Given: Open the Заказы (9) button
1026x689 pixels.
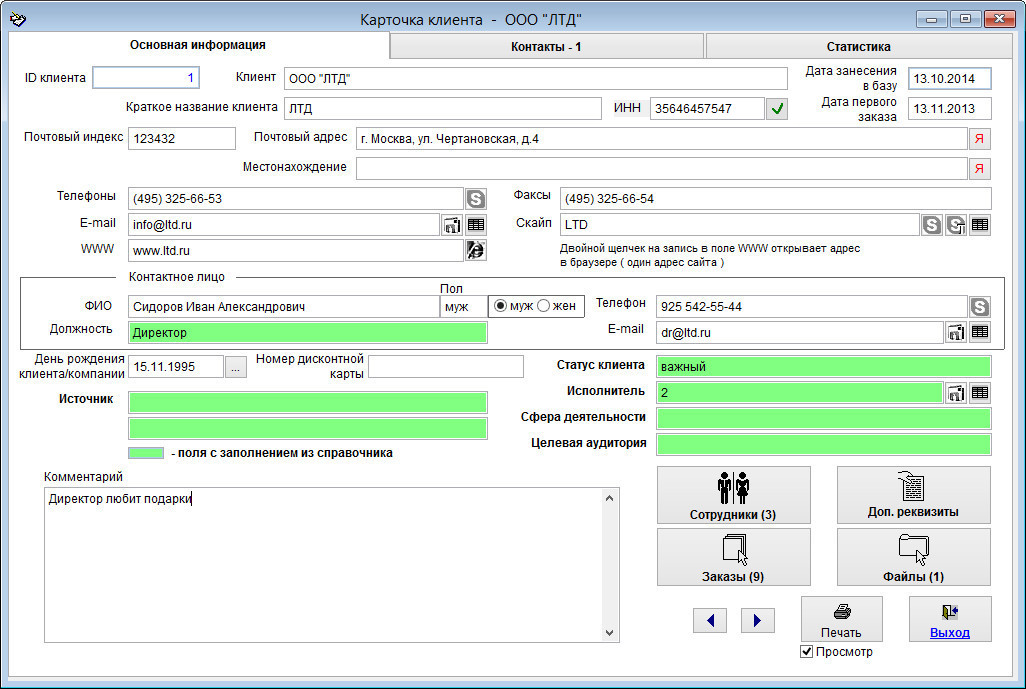Looking at the screenshot, I should (734, 557).
